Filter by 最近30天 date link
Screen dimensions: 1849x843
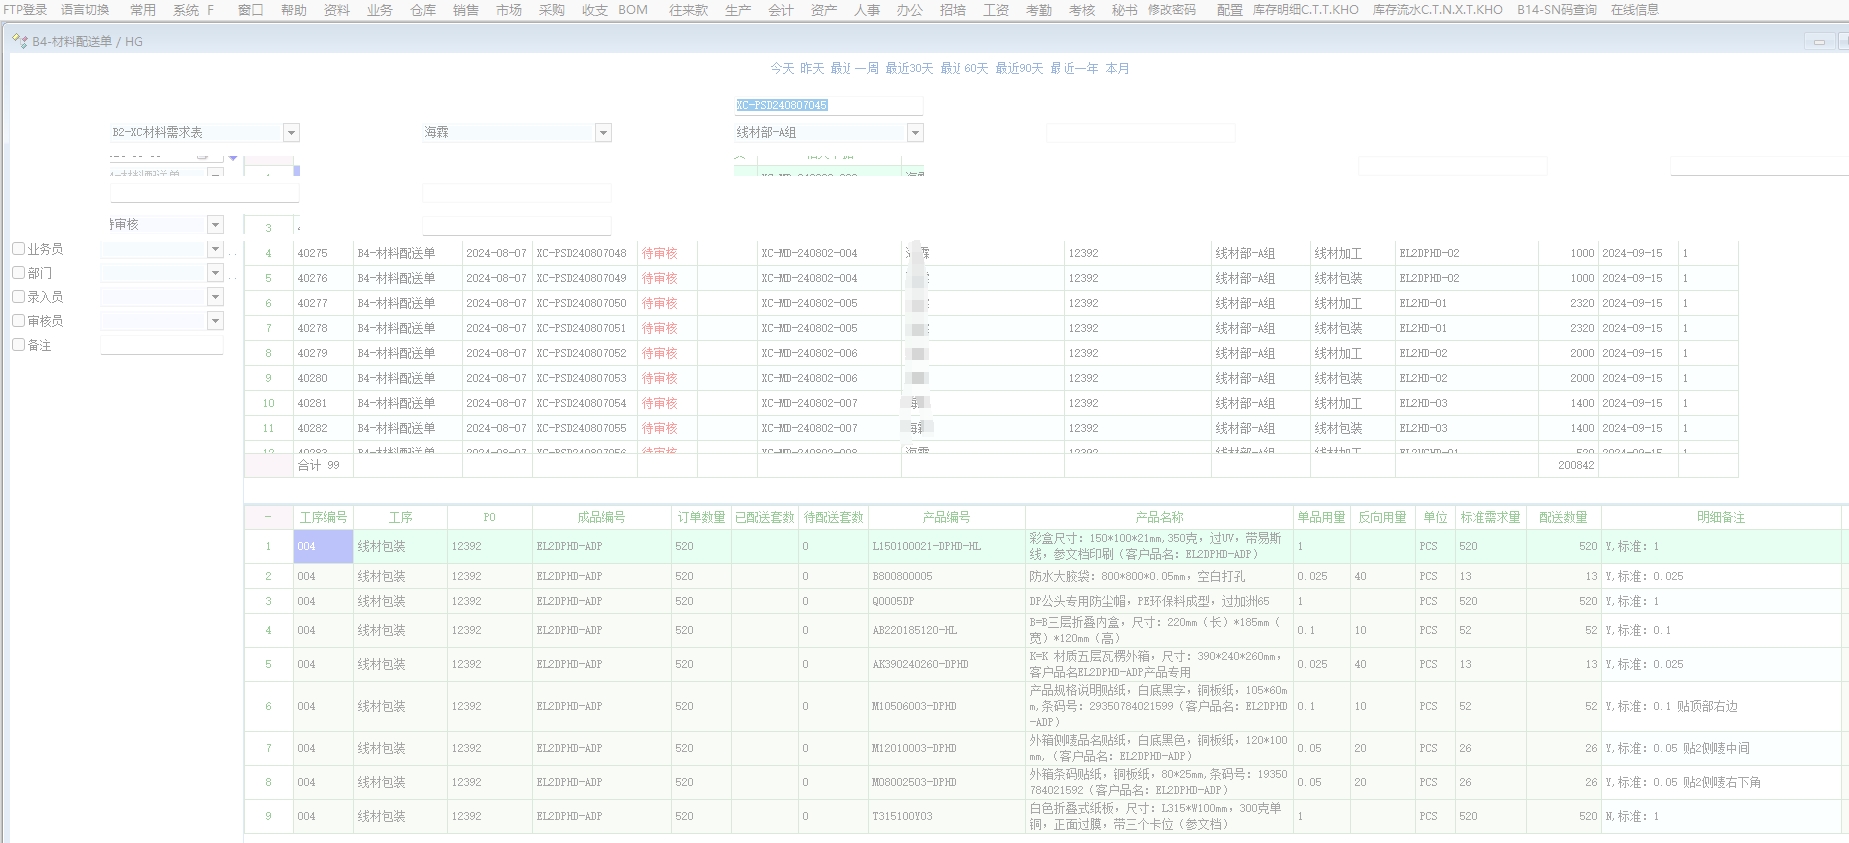click(x=908, y=68)
